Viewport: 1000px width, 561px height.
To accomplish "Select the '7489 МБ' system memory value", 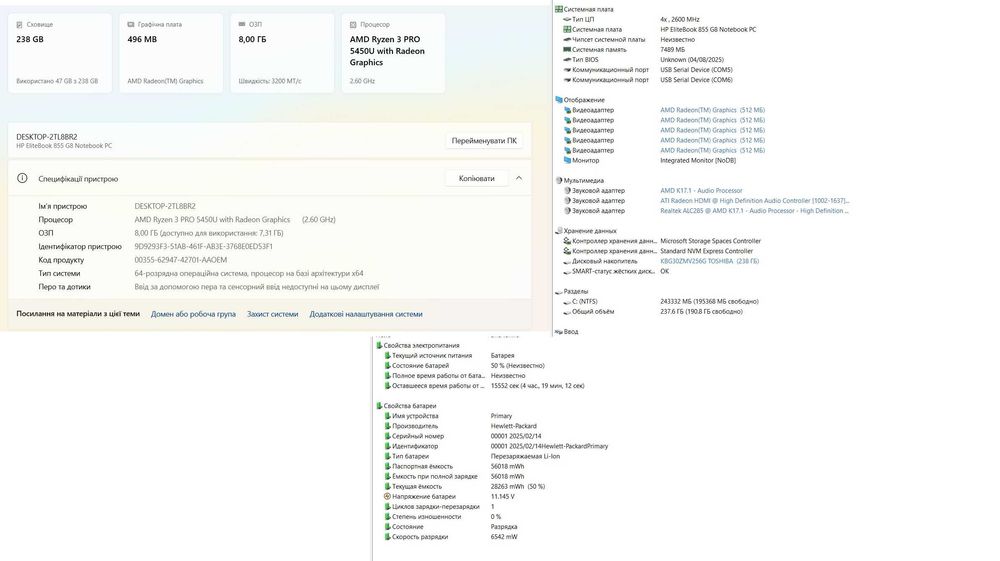I will 672,50.
